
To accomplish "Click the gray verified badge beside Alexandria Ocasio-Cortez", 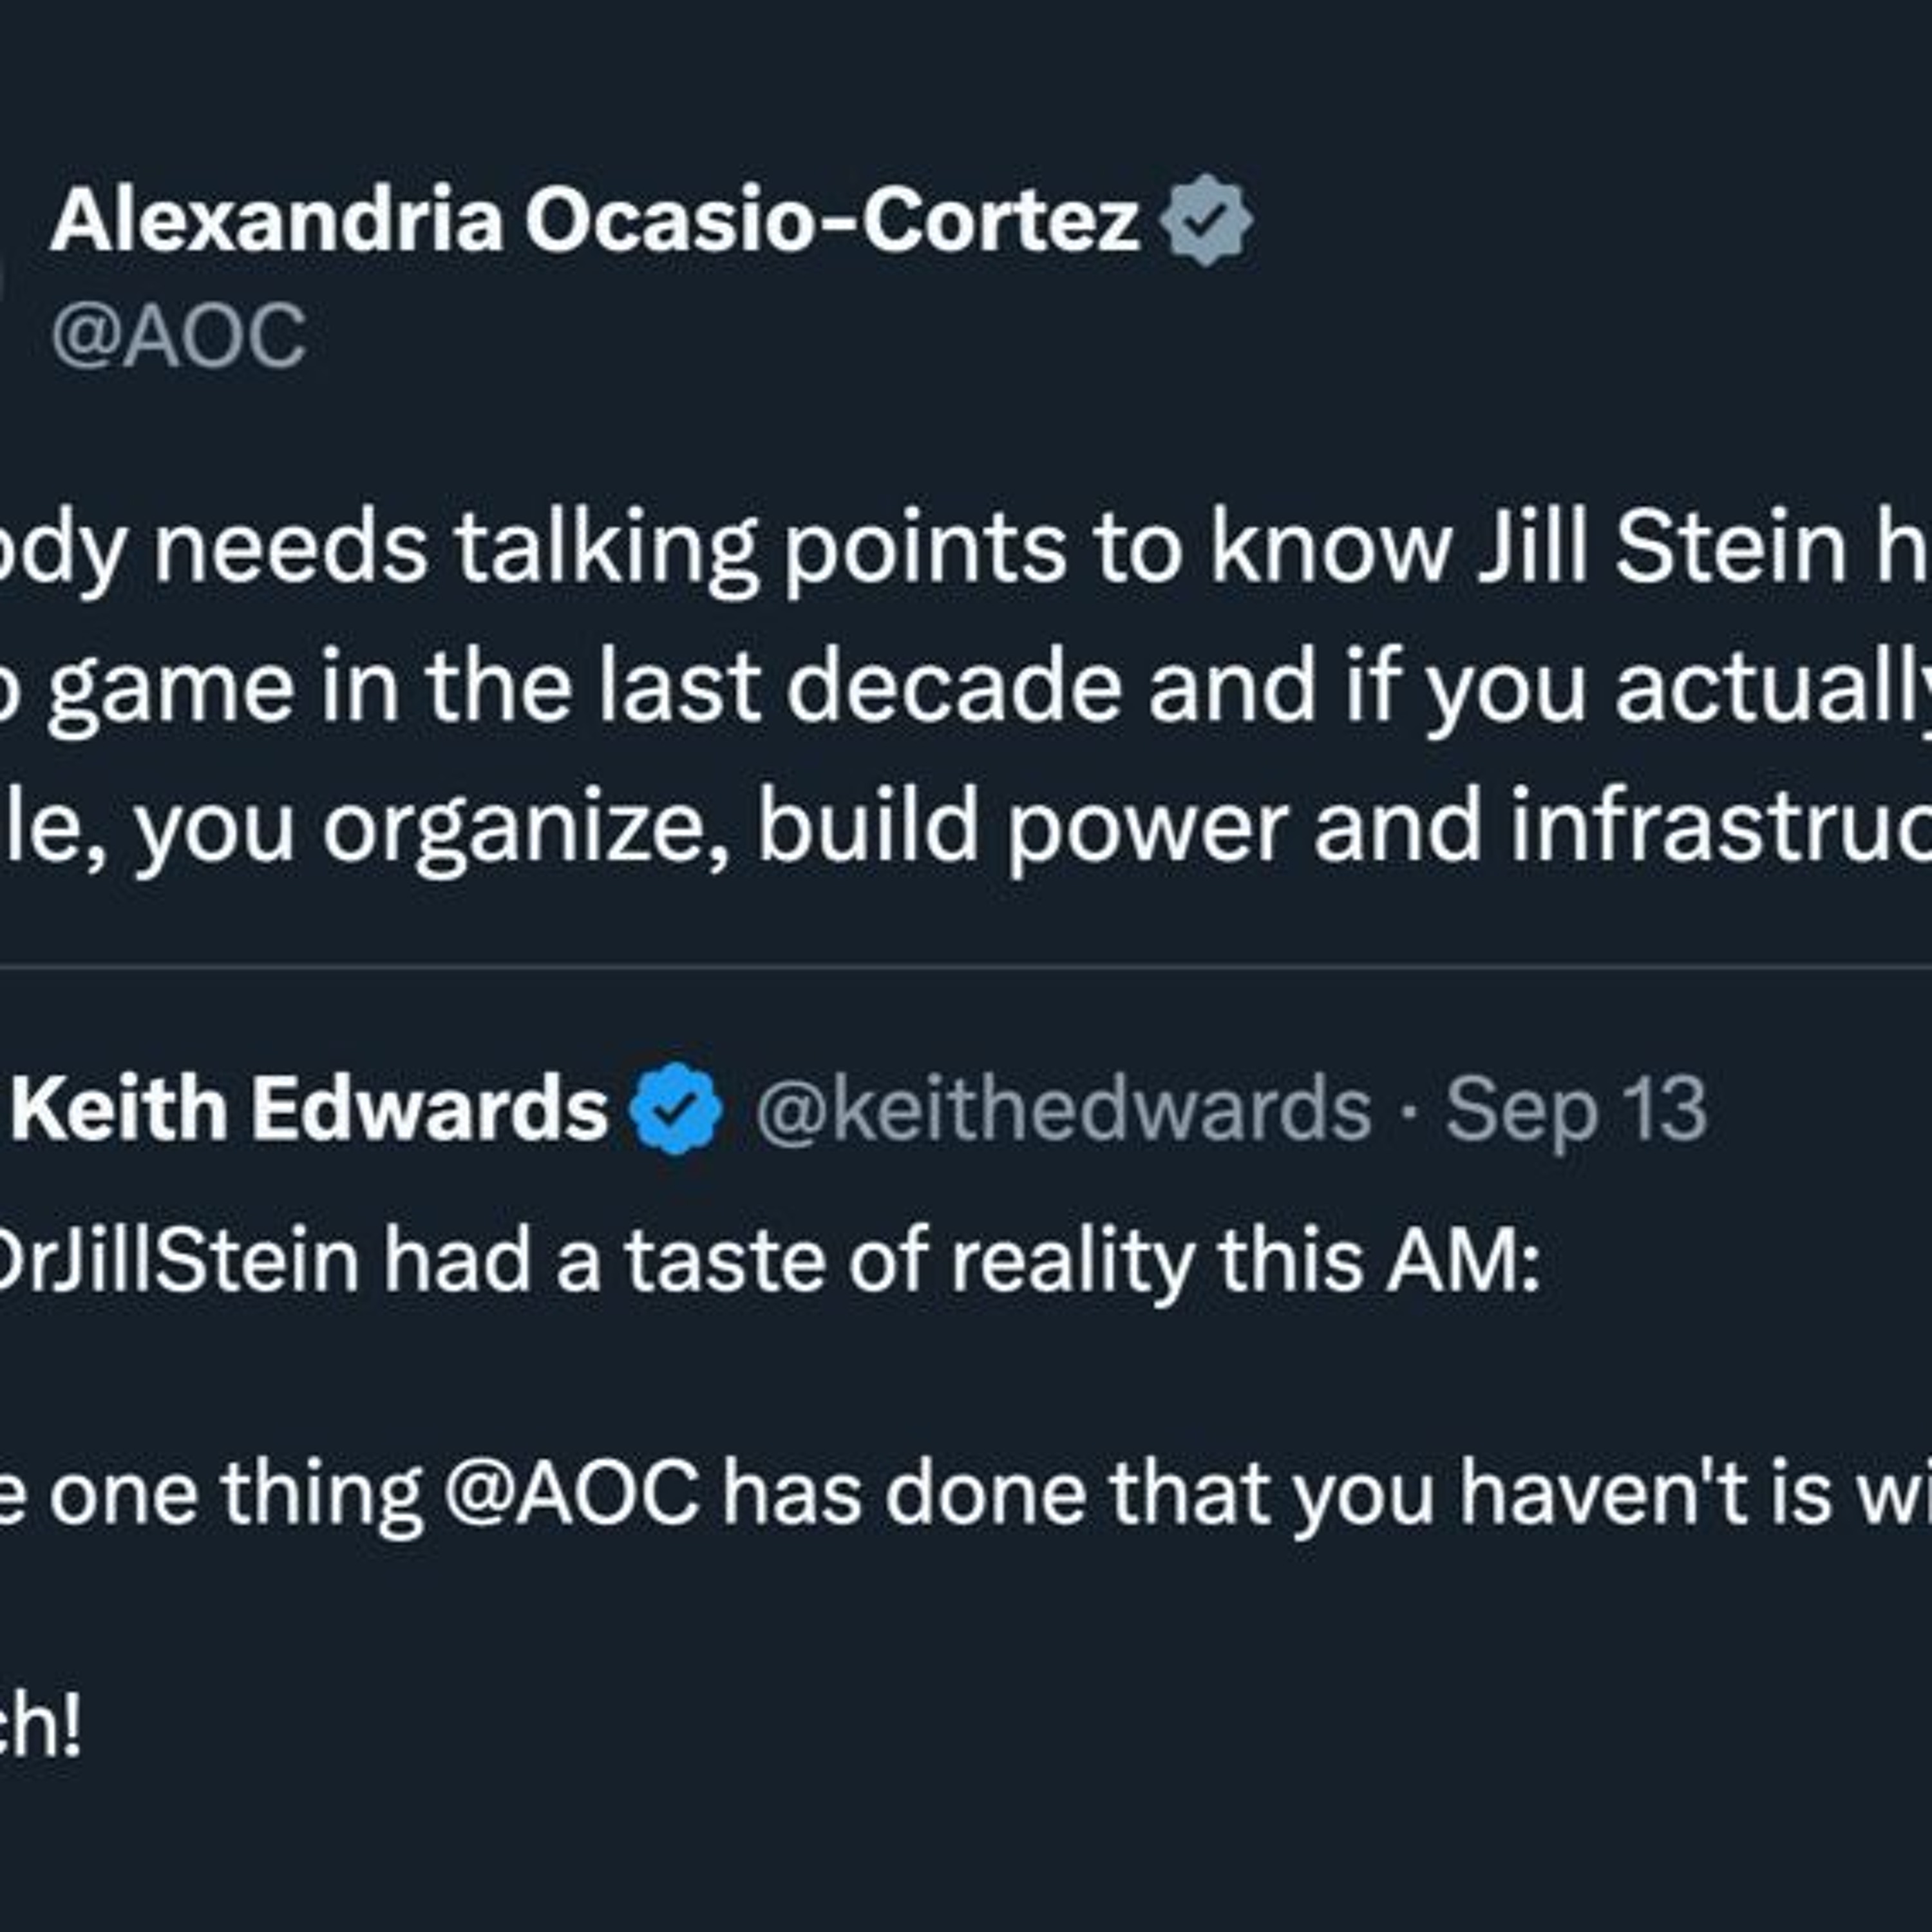I will pyautogui.click(x=1207, y=220).
